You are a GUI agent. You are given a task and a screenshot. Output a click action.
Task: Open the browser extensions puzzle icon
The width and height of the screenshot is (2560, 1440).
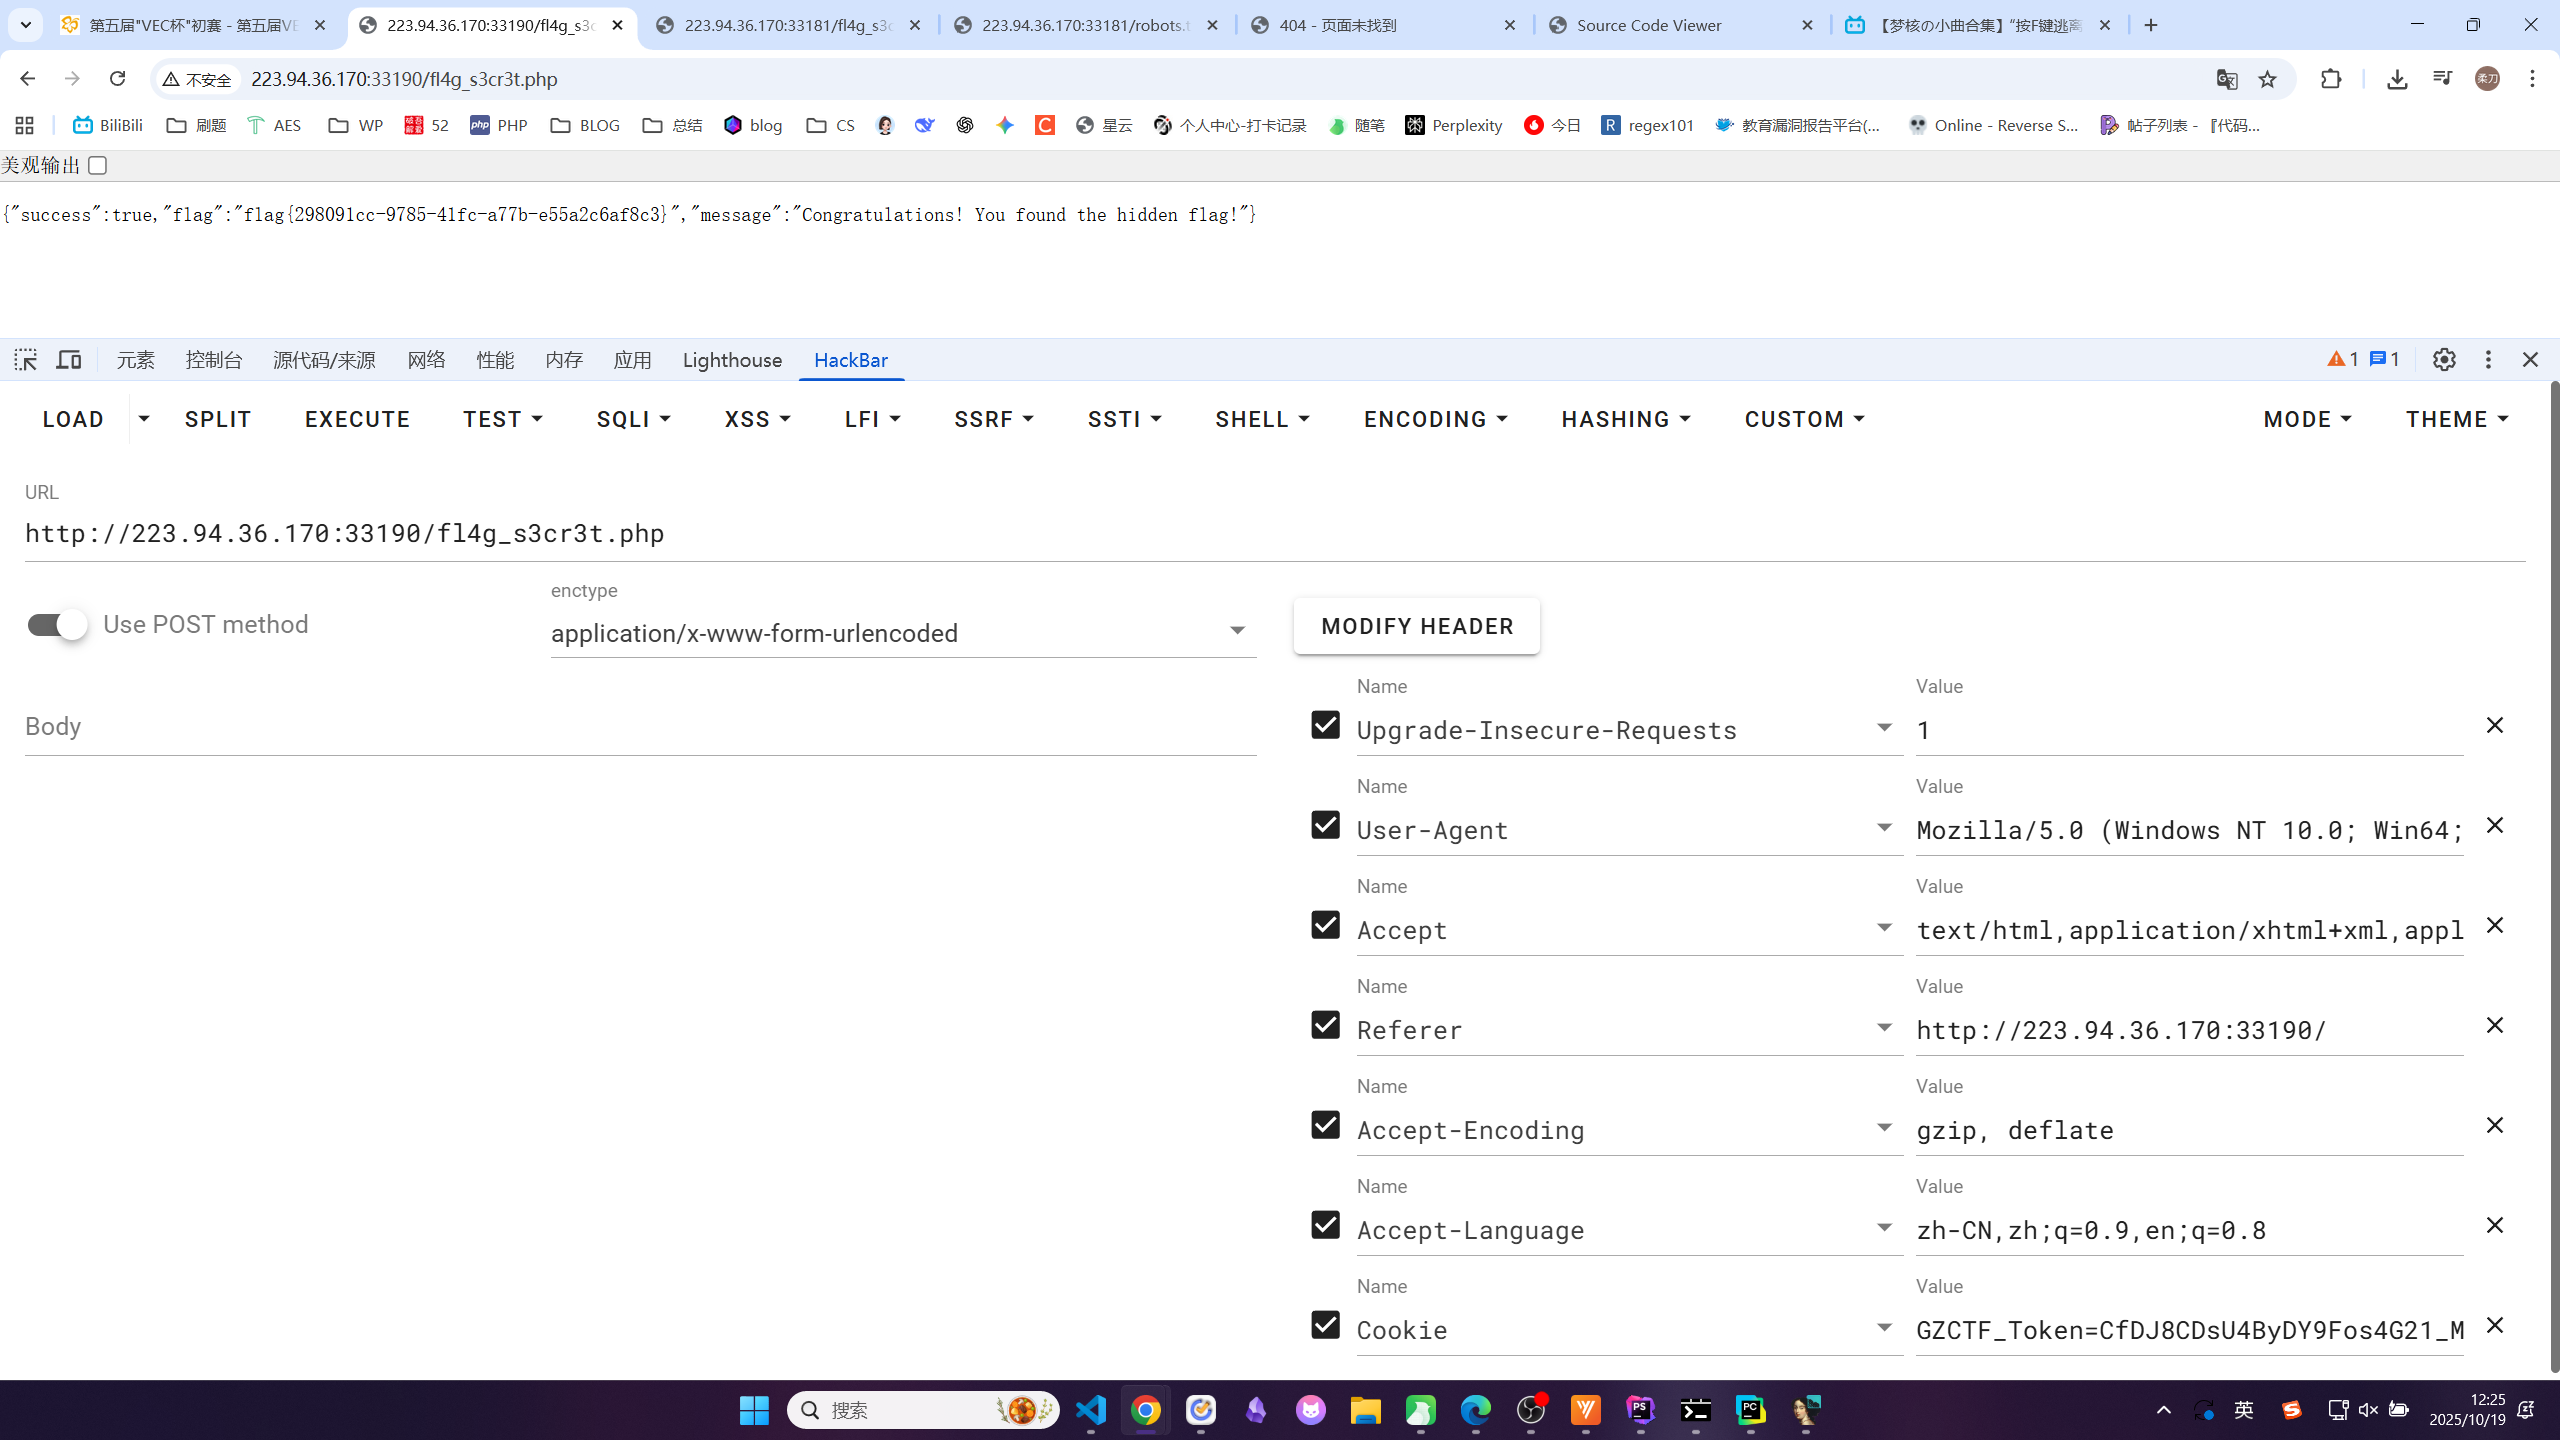2330,79
